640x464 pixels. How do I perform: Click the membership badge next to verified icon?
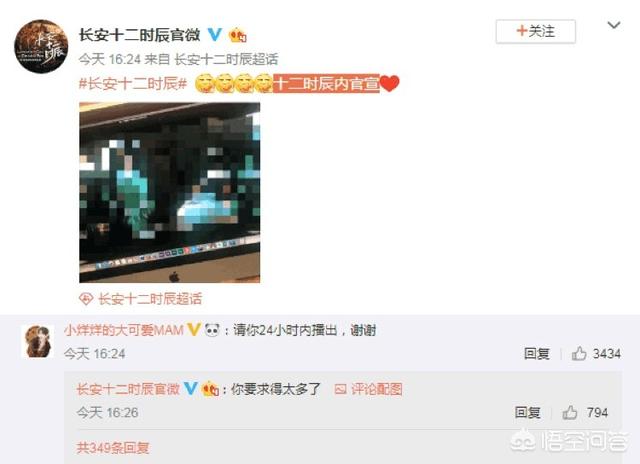point(238,35)
